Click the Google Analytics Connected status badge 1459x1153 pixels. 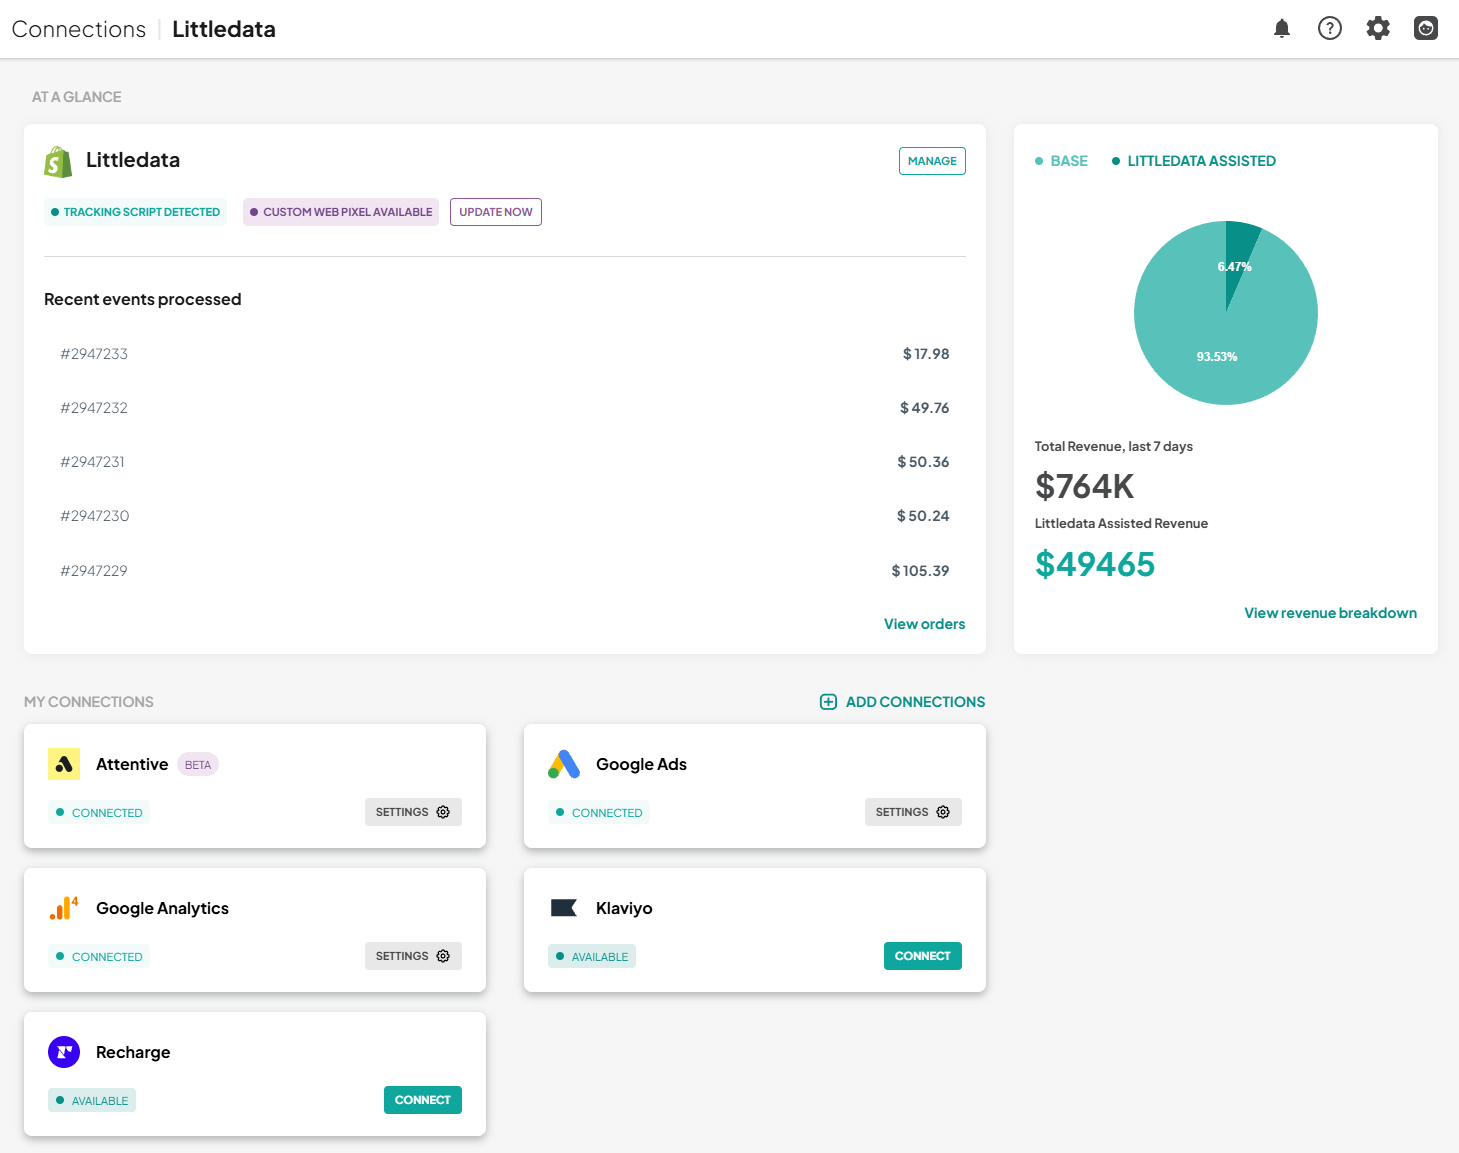[x=99, y=957]
